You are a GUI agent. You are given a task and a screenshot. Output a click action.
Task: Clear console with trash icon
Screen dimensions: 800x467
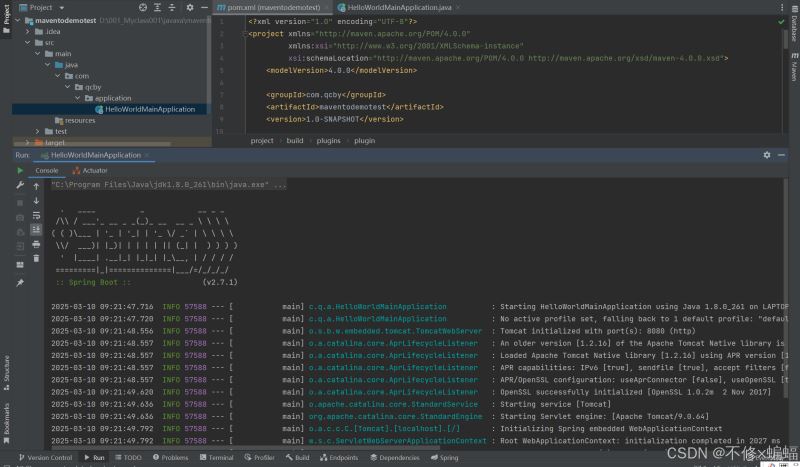pyautogui.click(x=36, y=259)
